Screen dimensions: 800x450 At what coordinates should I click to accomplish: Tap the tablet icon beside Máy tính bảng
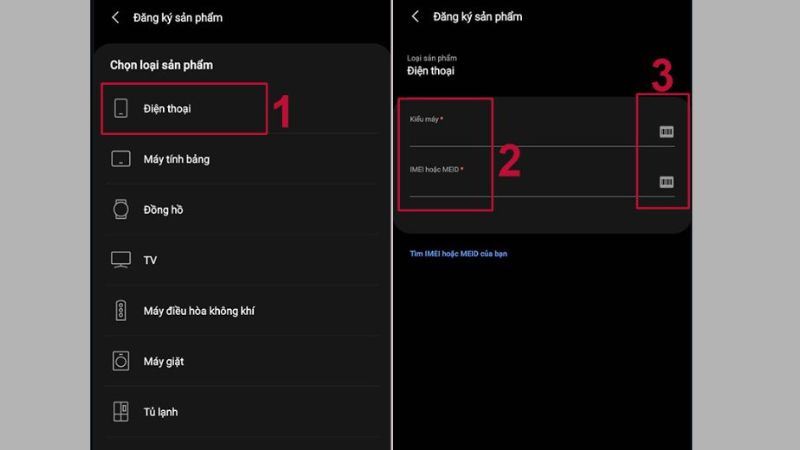point(121,159)
